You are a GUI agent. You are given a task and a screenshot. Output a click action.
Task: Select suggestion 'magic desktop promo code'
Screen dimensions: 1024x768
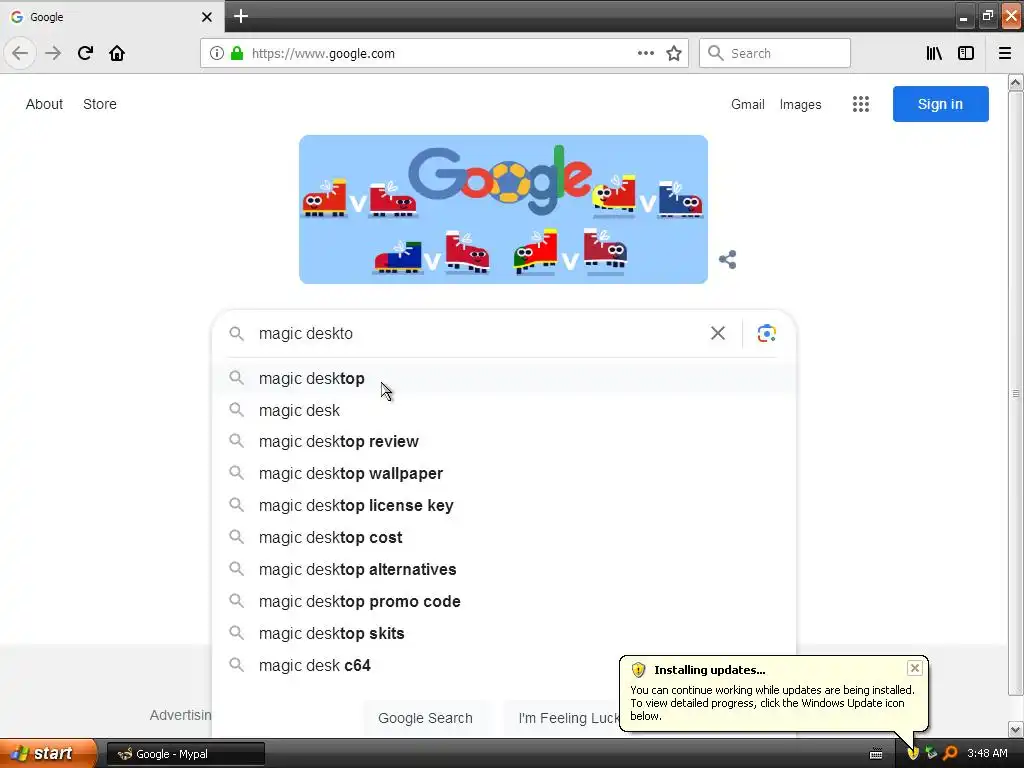(x=504, y=601)
